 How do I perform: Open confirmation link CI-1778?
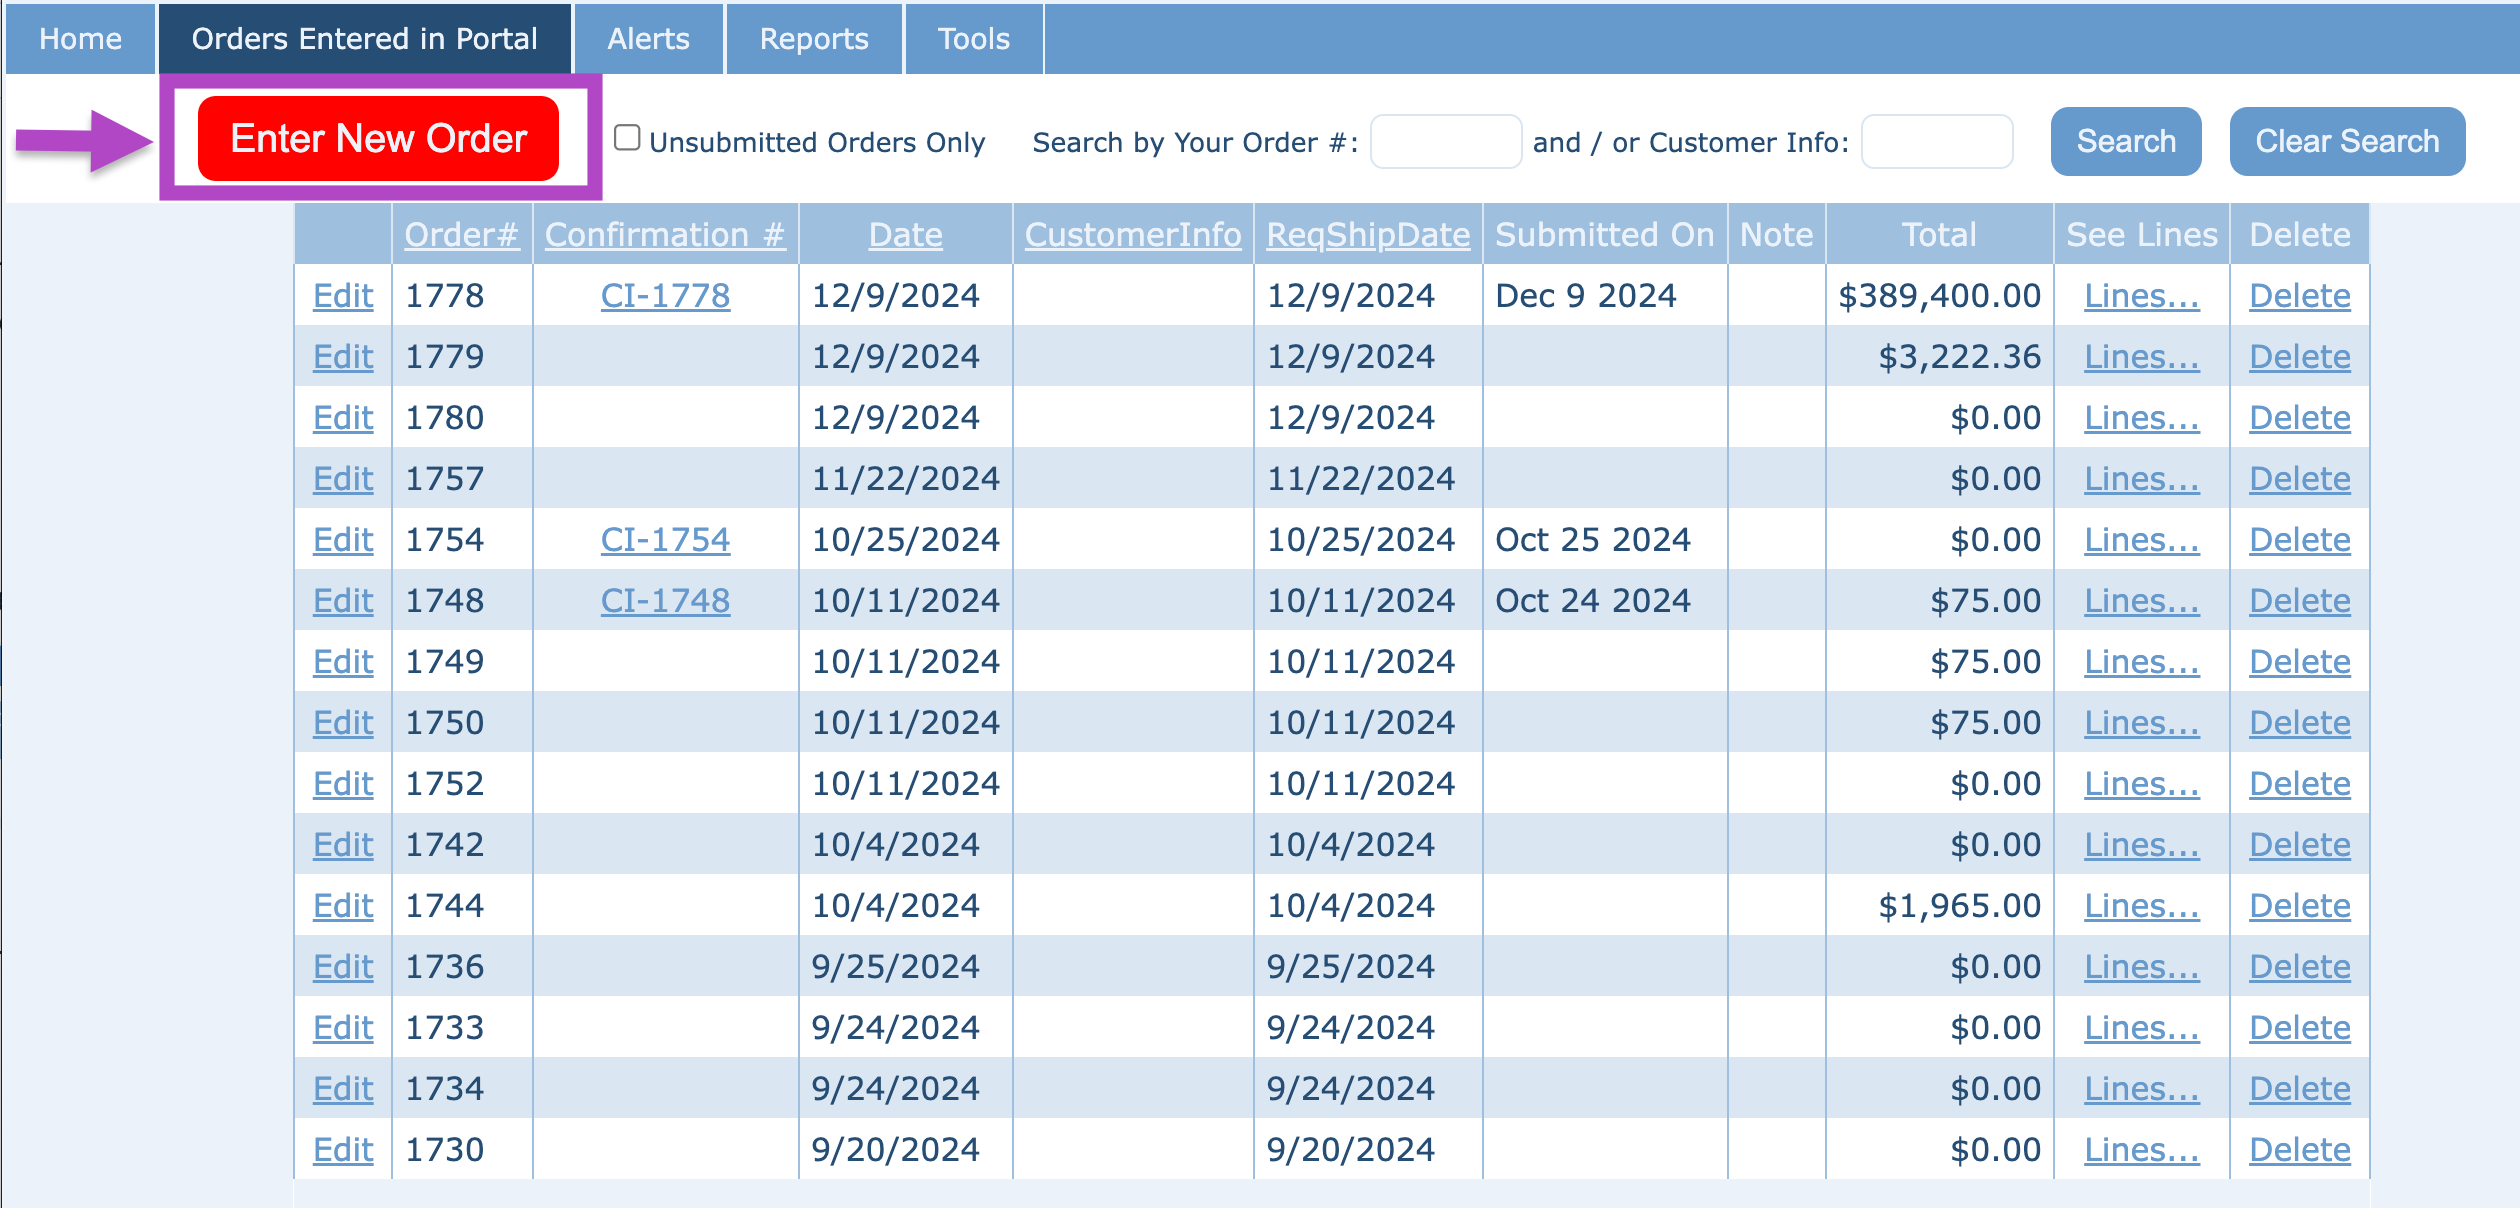(665, 296)
